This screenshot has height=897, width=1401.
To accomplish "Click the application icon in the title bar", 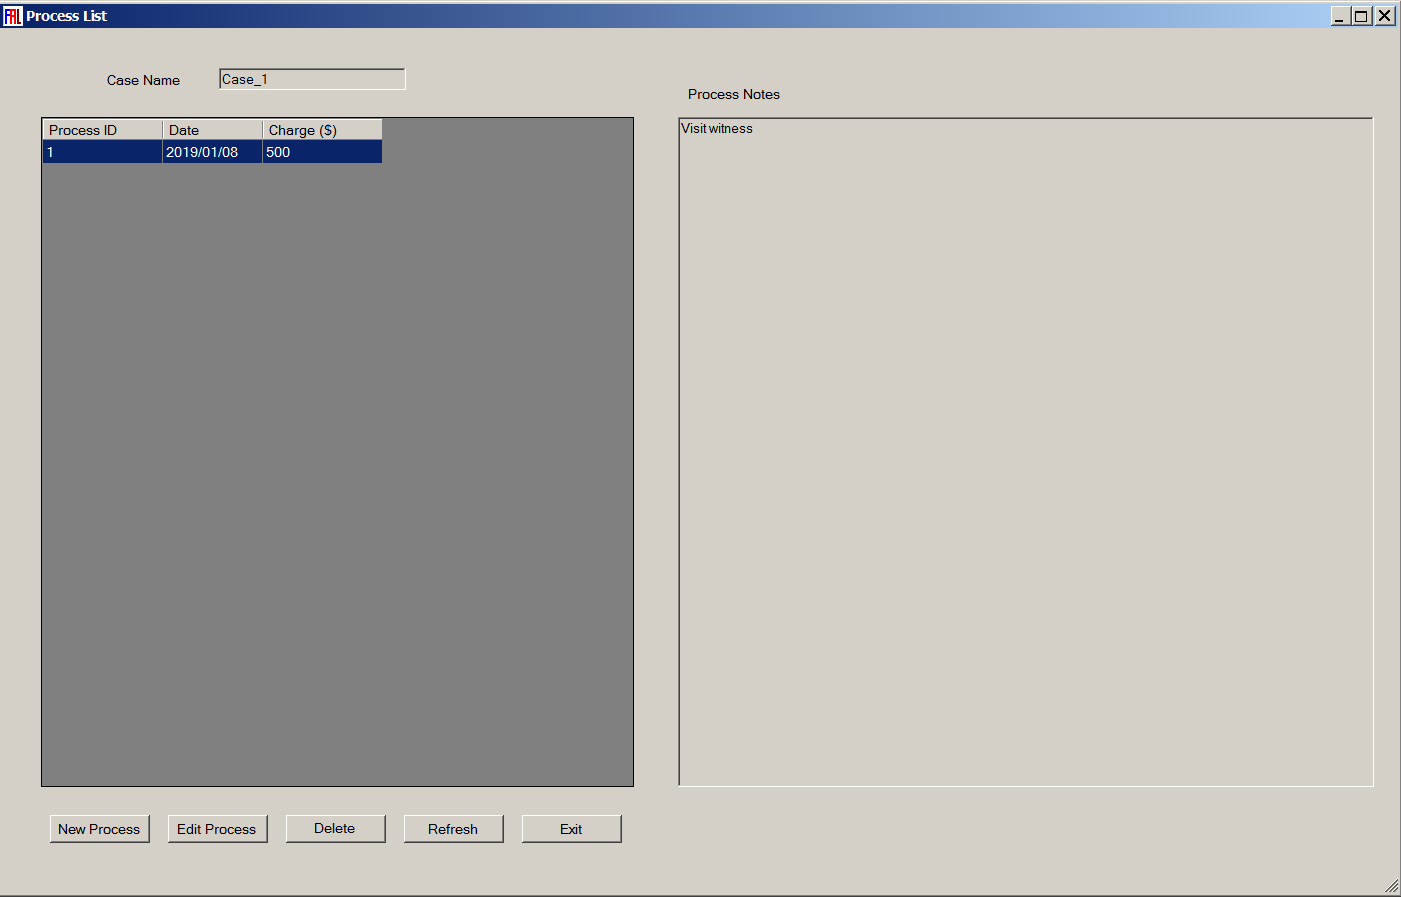I will 12,16.
